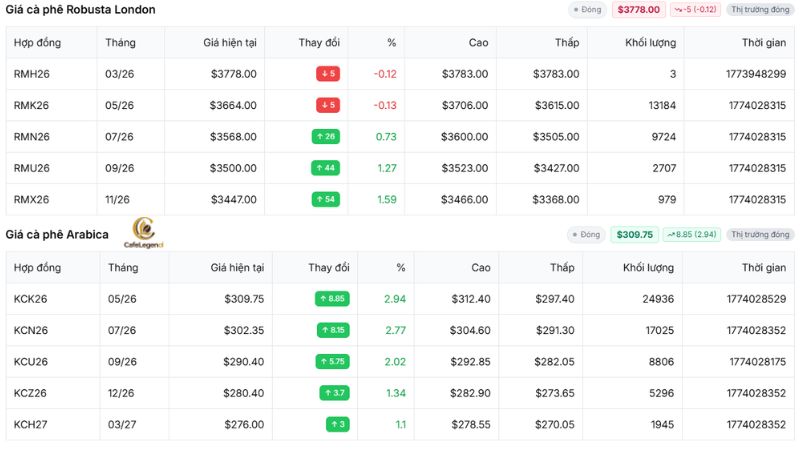Click the CafeLegend coffee bean logo

point(144,233)
